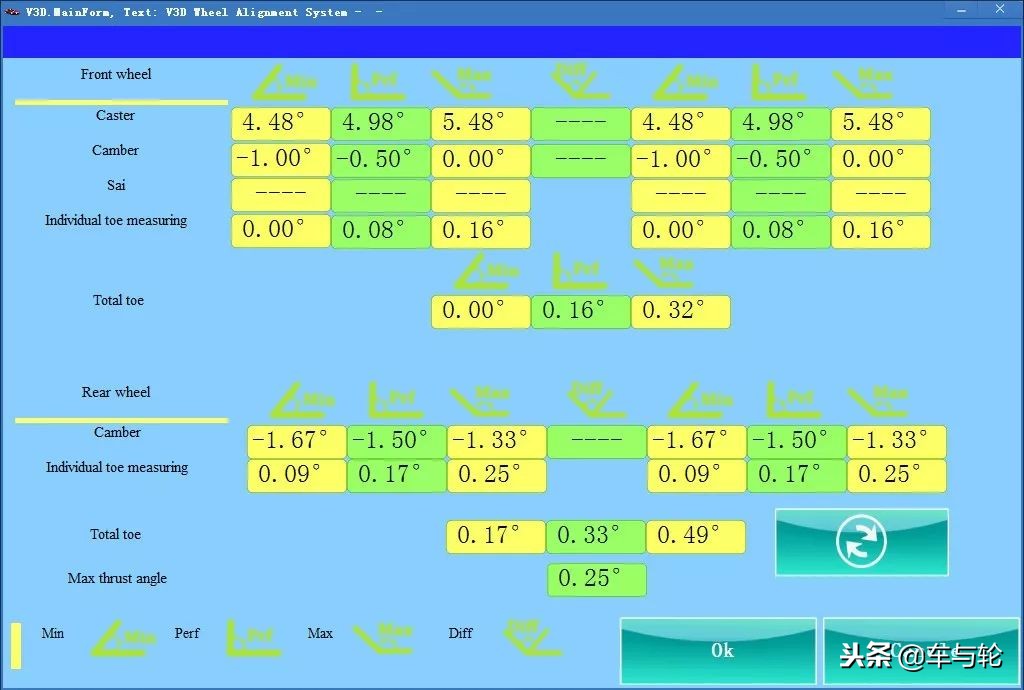Select the Diff icon in Front wheel header
Viewport: 1024px width, 690px height.
580,81
